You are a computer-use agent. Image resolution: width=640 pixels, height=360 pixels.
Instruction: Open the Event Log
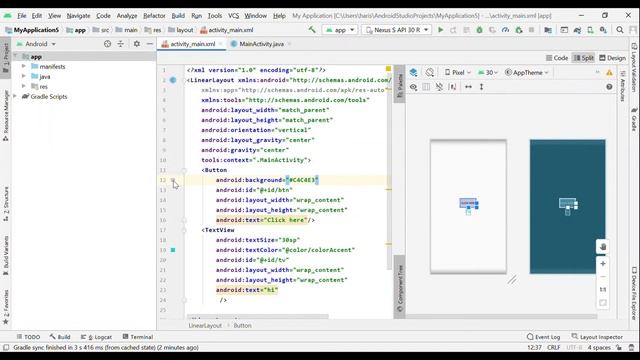(543, 337)
